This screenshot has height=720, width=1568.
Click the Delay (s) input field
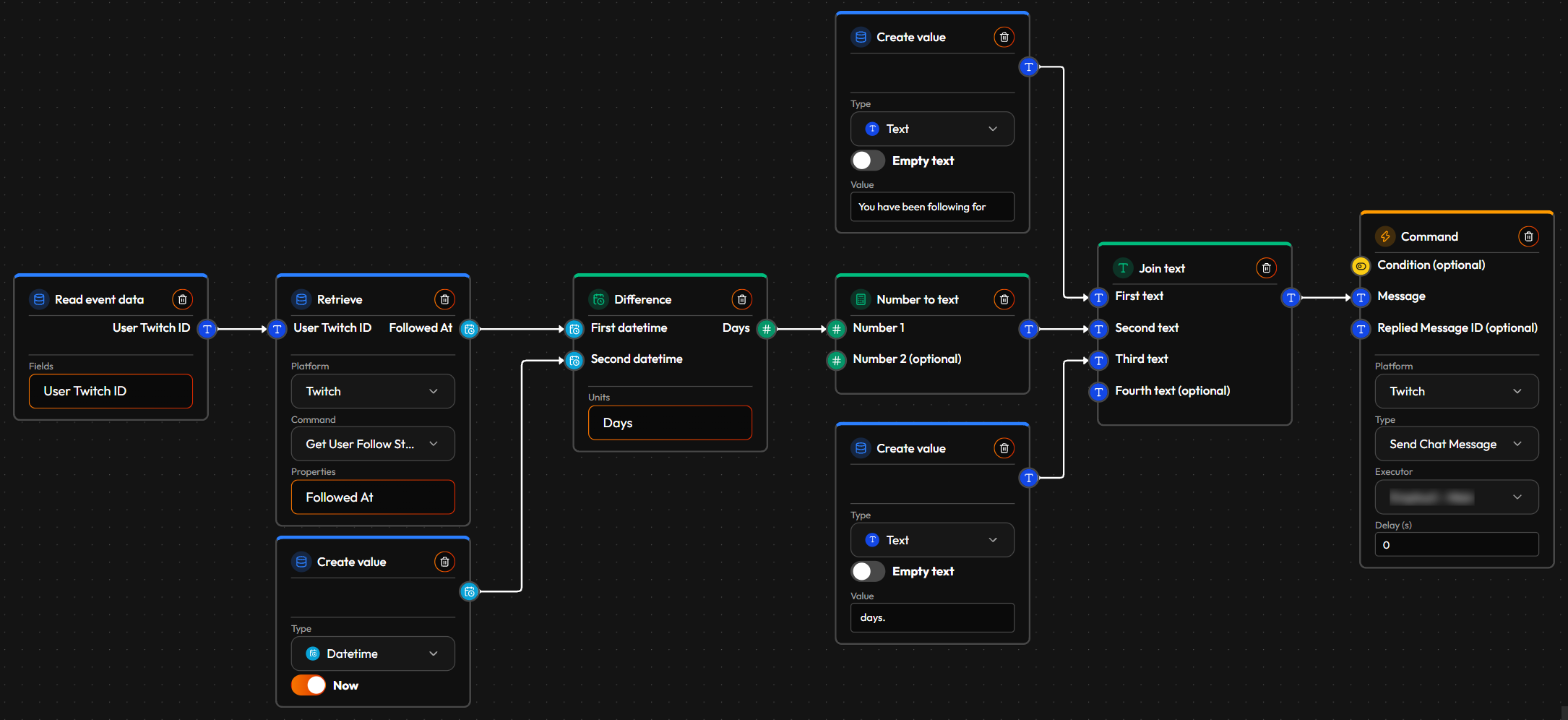(x=1457, y=544)
